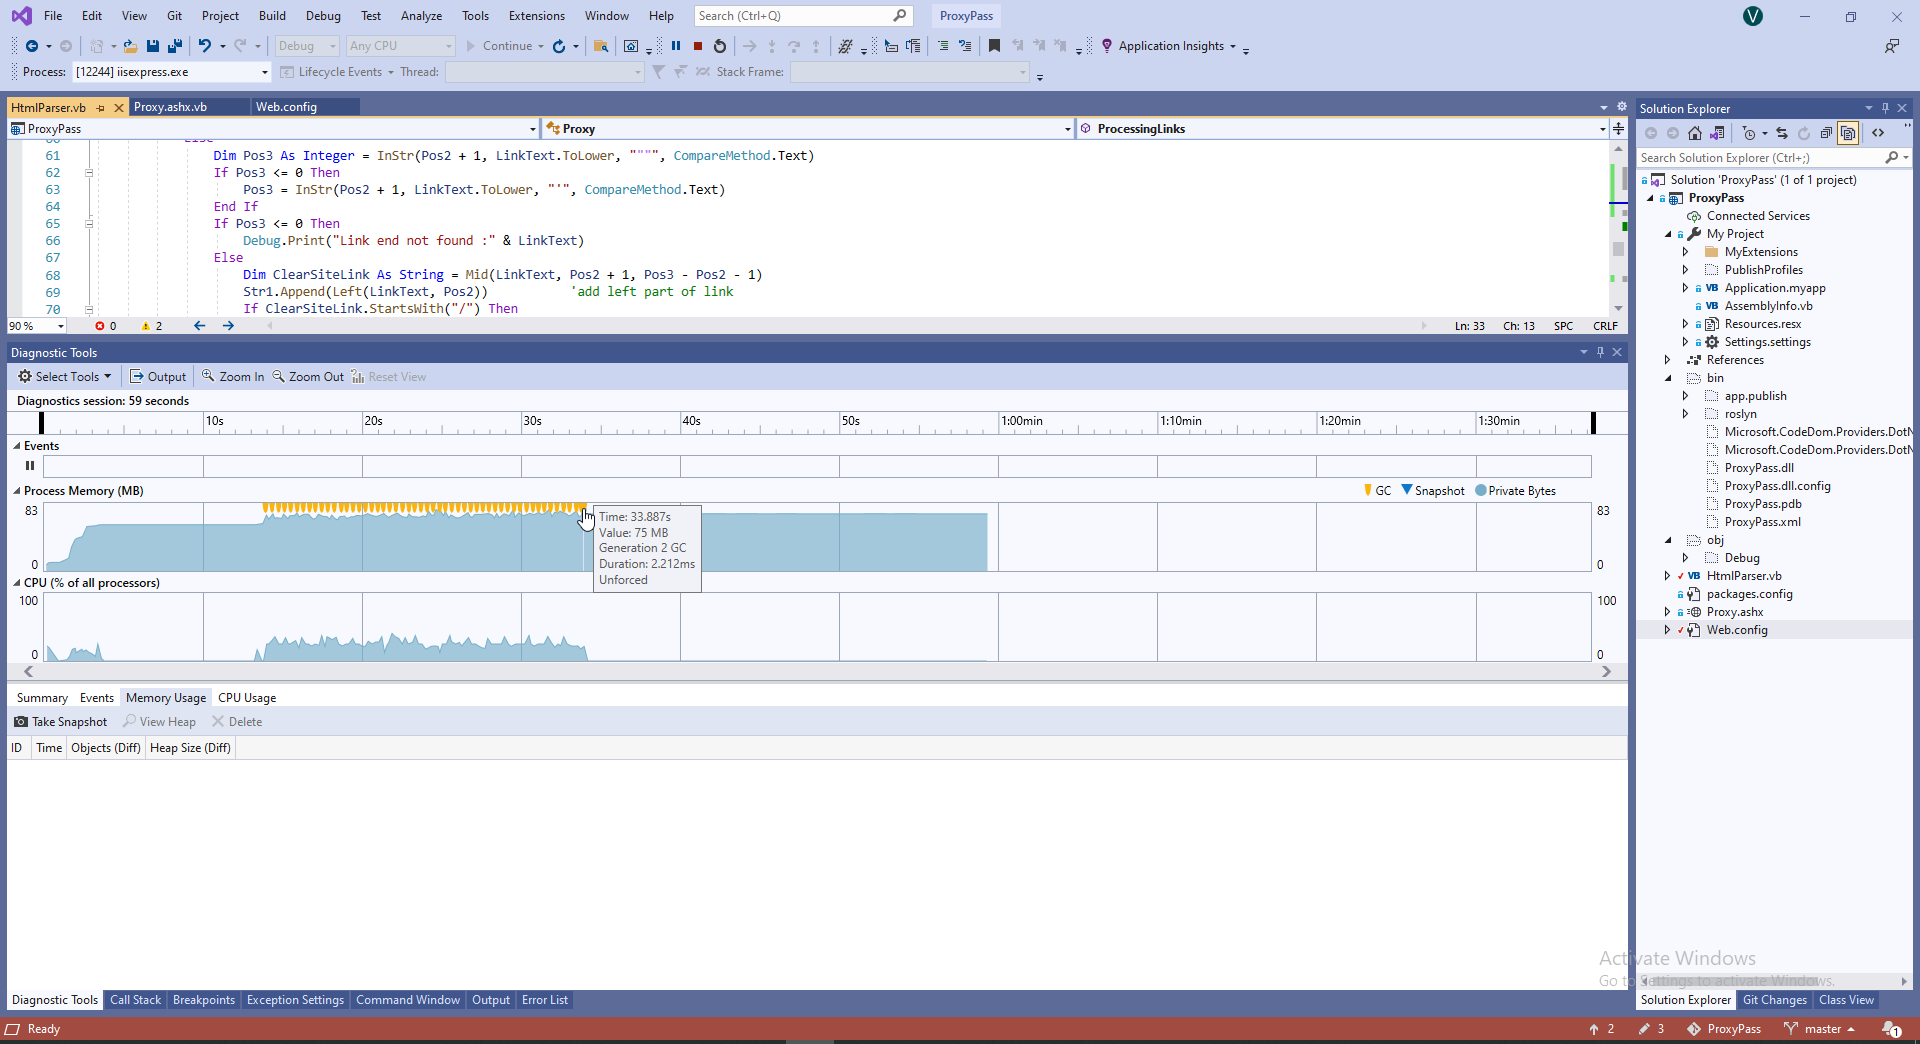Restart the debug session
Image resolution: width=1920 pixels, height=1044 pixels.
tap(720, 46)
